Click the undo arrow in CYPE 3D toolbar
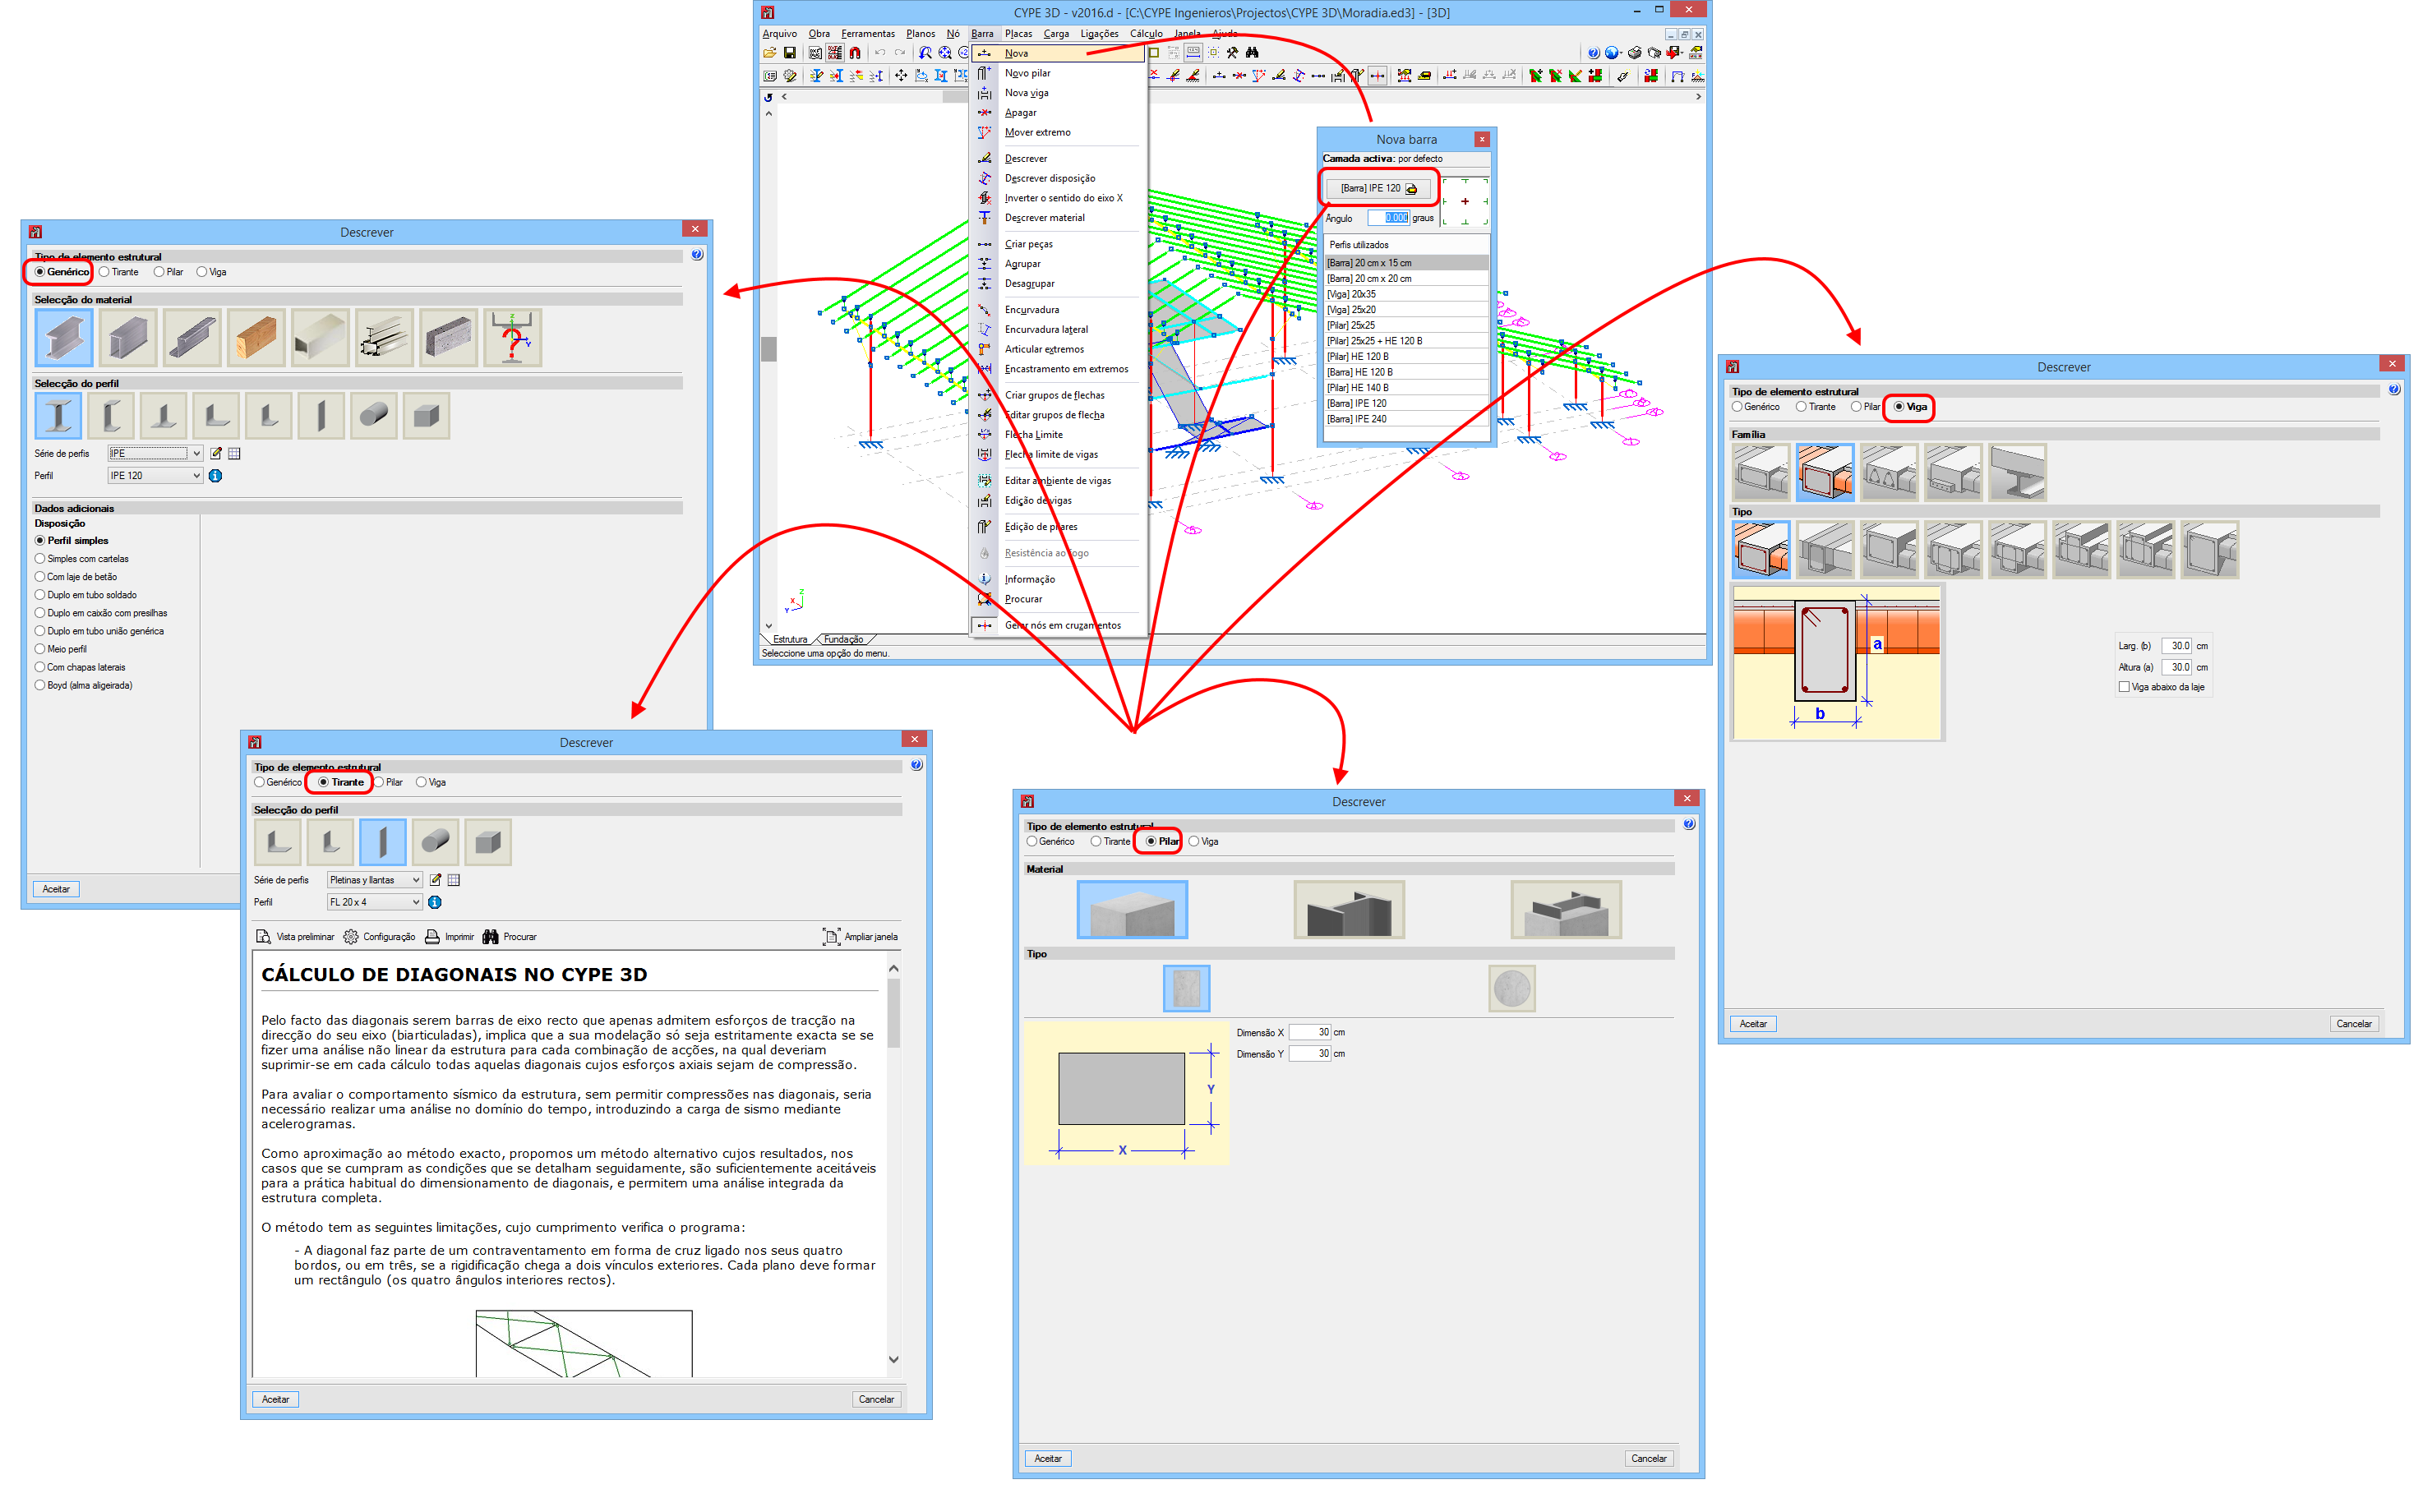The image size is (2432, 1512). (x=880, y=53)
